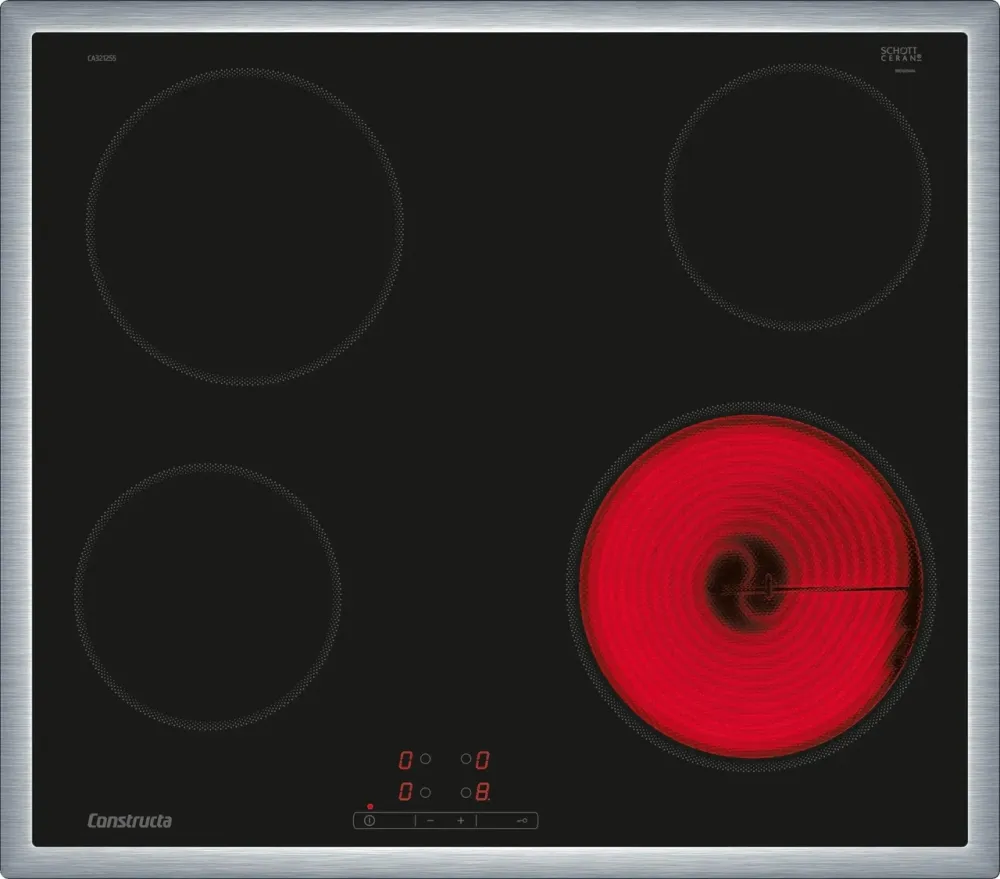Click the Schott Ceran logo
Screen dimensions: 1000x879
900,54
